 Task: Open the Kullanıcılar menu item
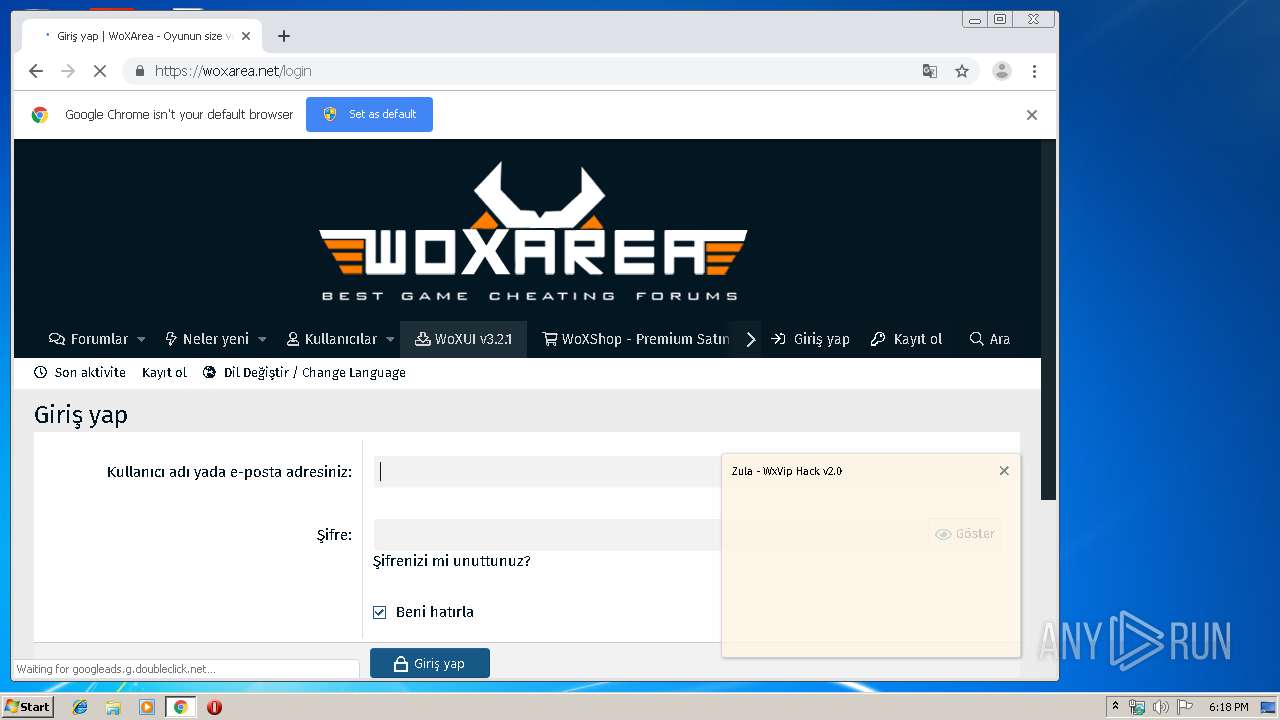pos(332,339)
